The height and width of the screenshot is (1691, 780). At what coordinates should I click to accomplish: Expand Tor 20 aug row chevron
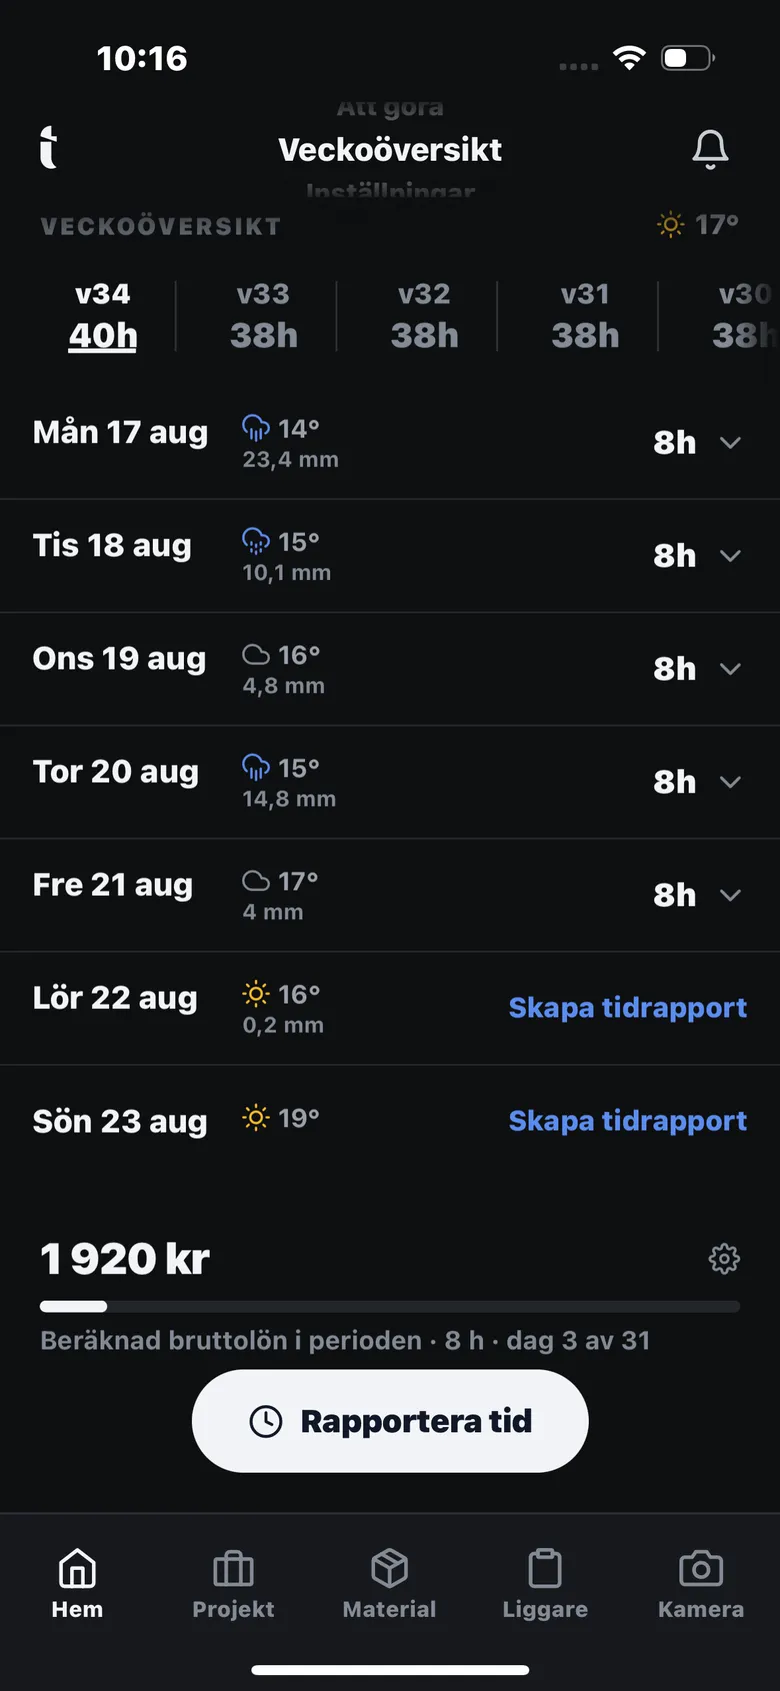731,782
